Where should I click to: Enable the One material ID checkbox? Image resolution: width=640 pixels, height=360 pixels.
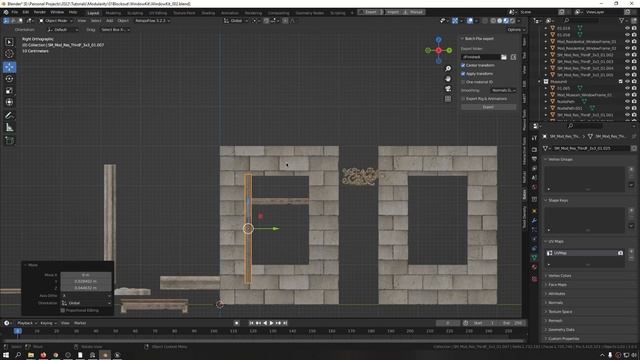pos(463,82)
